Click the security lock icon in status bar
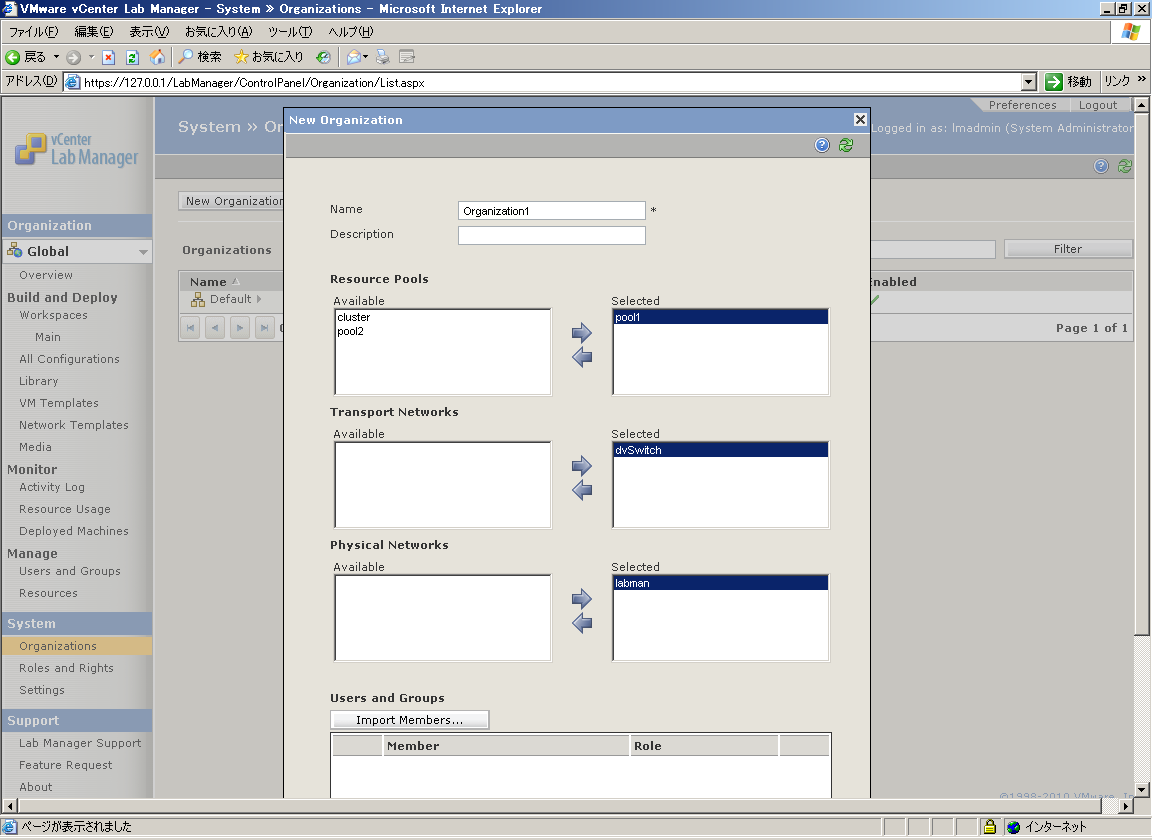Viewport: 1152px width, 840px height. click(990, 827)
